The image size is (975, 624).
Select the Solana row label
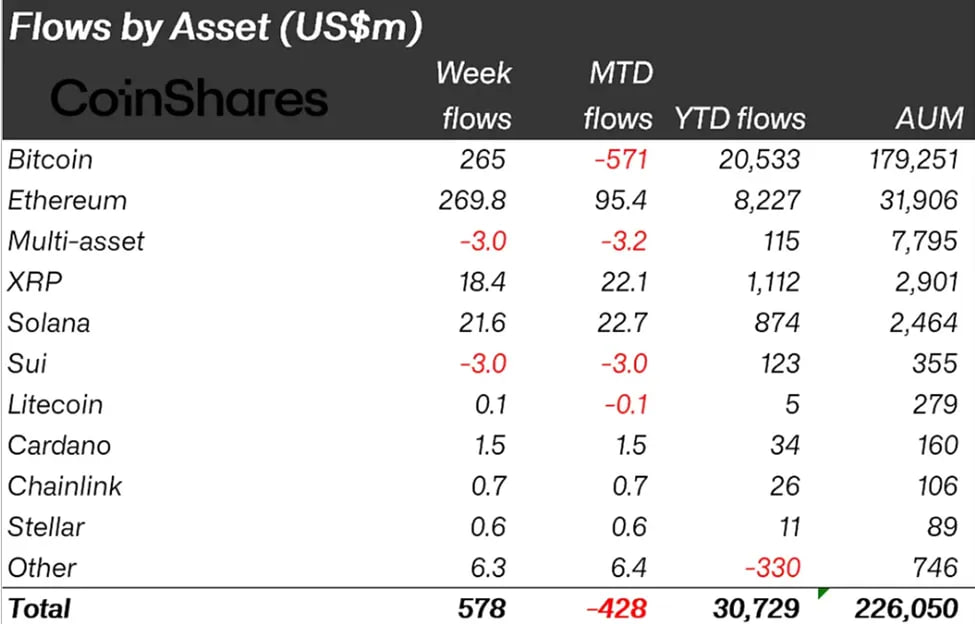coord(49,323)
